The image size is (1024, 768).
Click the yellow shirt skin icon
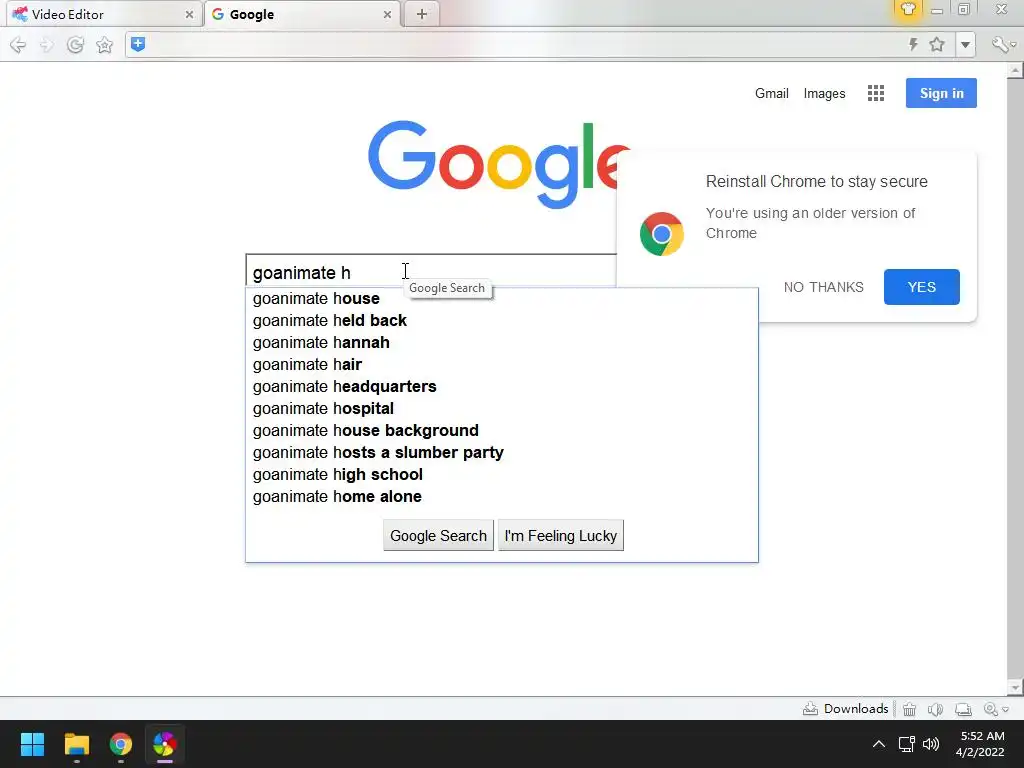(908, 9)
